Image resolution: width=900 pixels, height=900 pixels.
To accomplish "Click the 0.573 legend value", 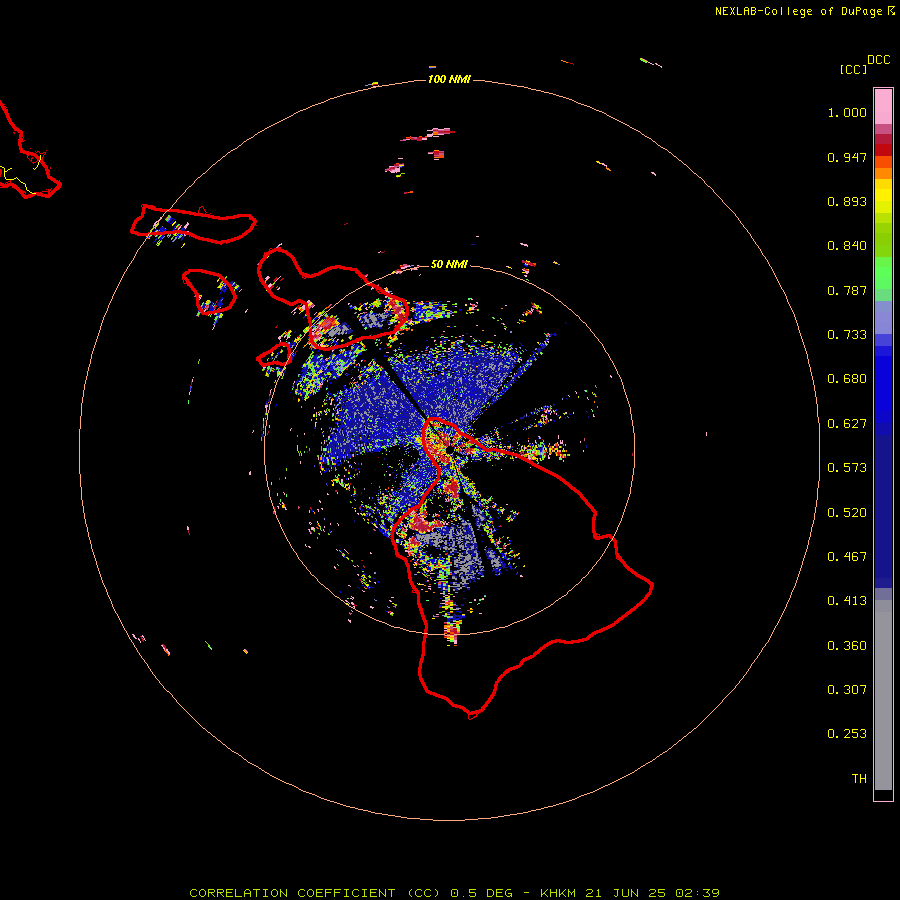I will (847, 468).
